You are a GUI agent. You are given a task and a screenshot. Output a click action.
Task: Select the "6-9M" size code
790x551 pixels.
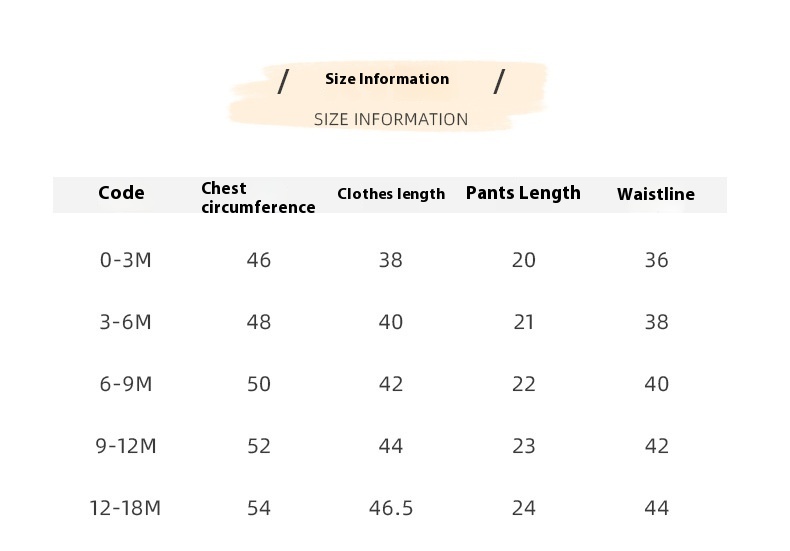point(126,384)
